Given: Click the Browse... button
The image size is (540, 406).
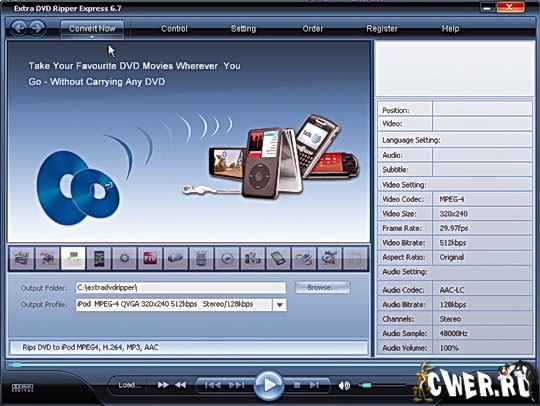Looking at the screenshot, I should pos(323,287).
